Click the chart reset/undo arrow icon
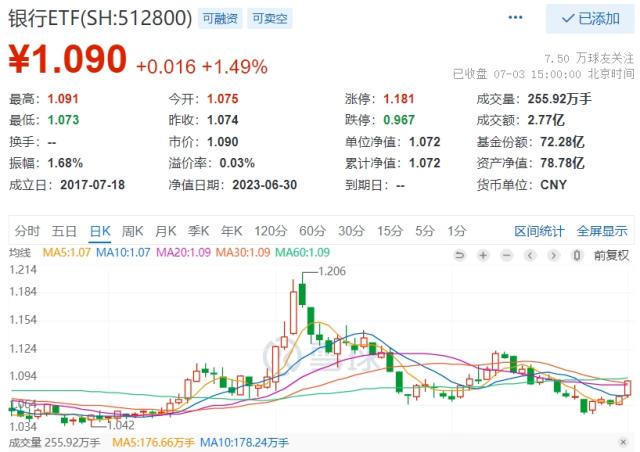 460,256
